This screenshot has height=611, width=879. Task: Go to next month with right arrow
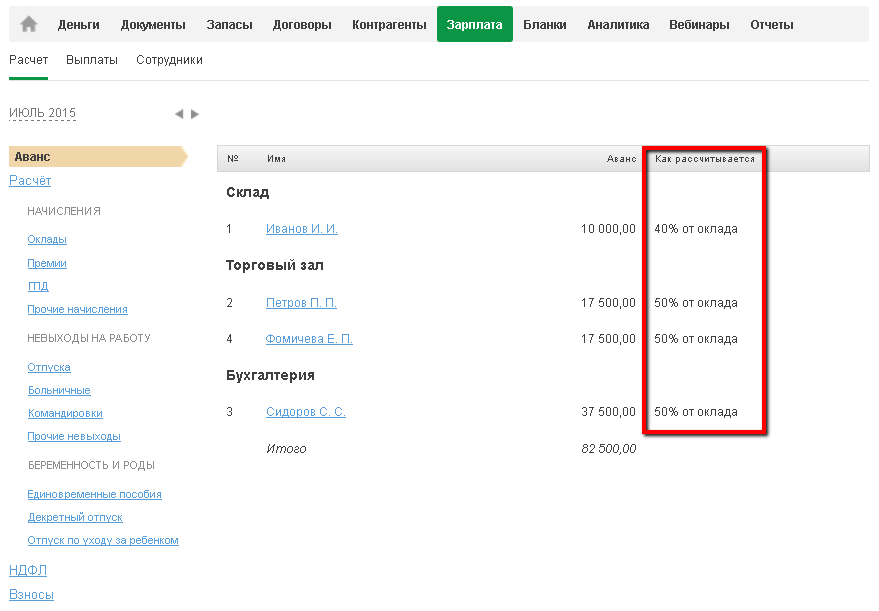[195, 114]
